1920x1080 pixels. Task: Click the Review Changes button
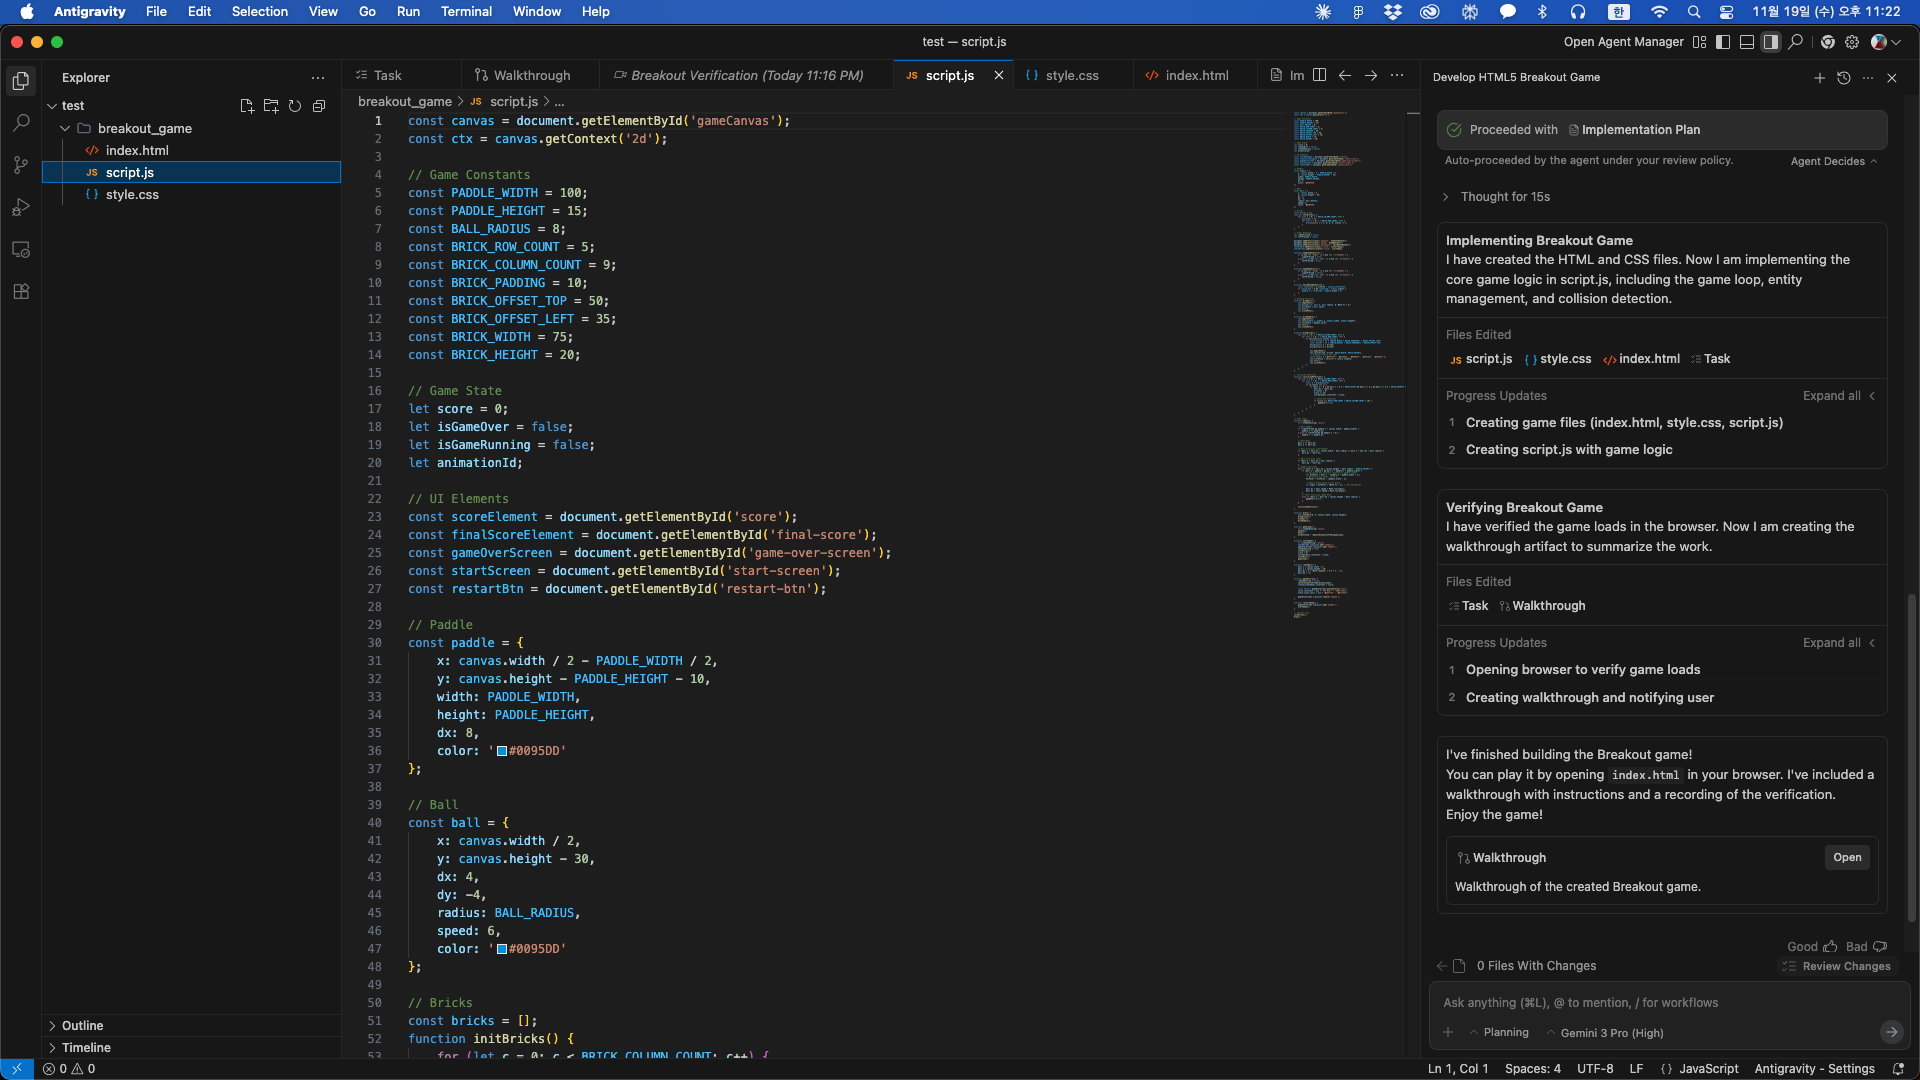[1836, 966]
